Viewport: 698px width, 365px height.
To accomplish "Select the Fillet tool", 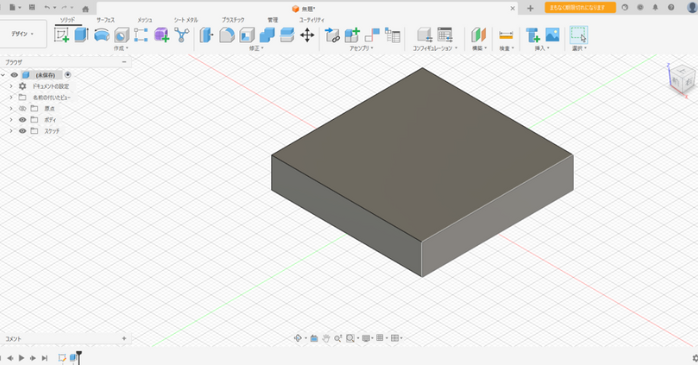I will coord(227,35).
